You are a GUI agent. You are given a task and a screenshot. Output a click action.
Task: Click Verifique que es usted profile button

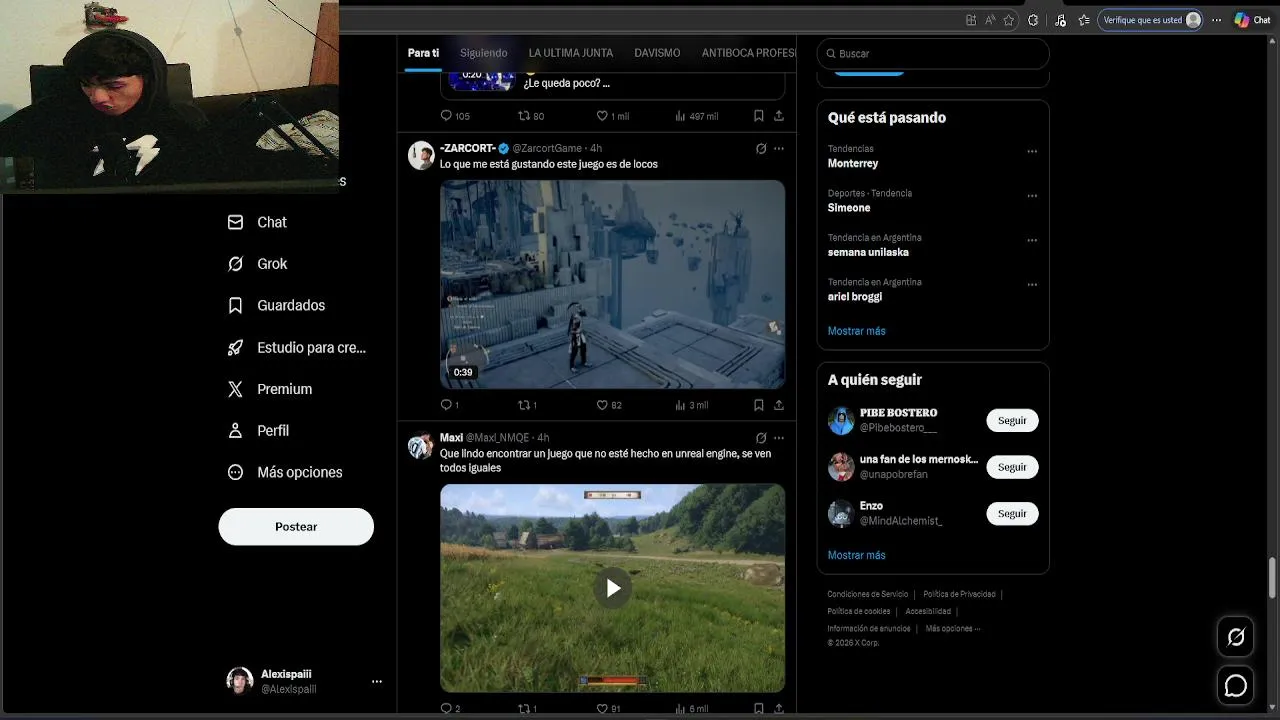[x=1150, y=20]
